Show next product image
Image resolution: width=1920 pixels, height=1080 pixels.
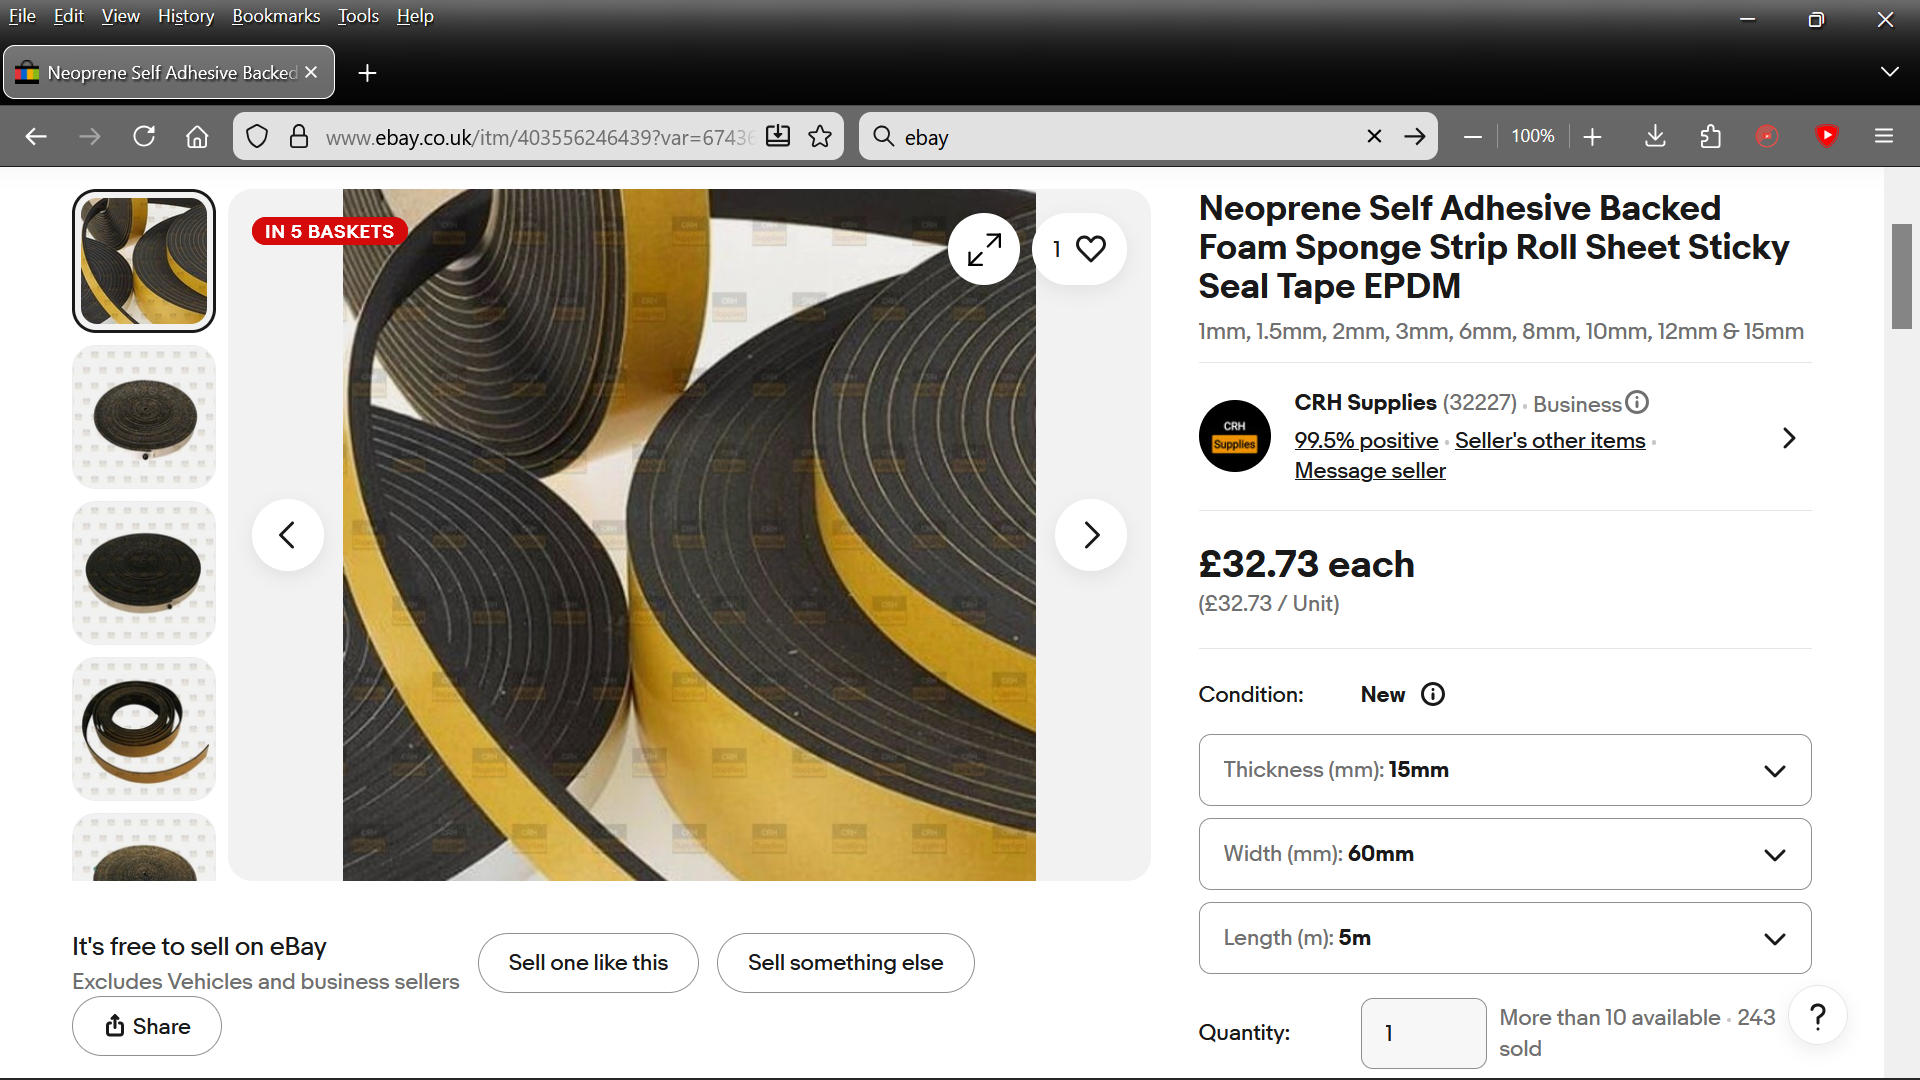(1091, 535)
